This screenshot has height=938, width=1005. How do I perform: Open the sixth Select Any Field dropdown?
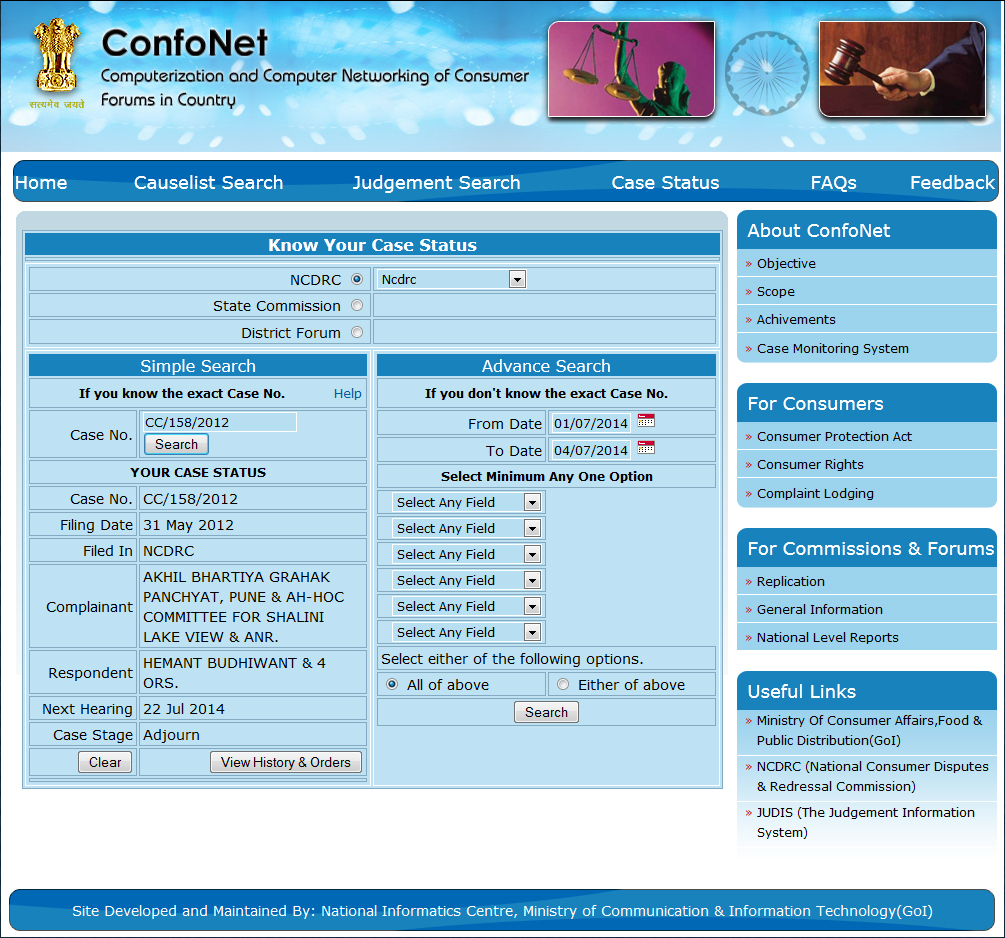click(x=467, y=632)
